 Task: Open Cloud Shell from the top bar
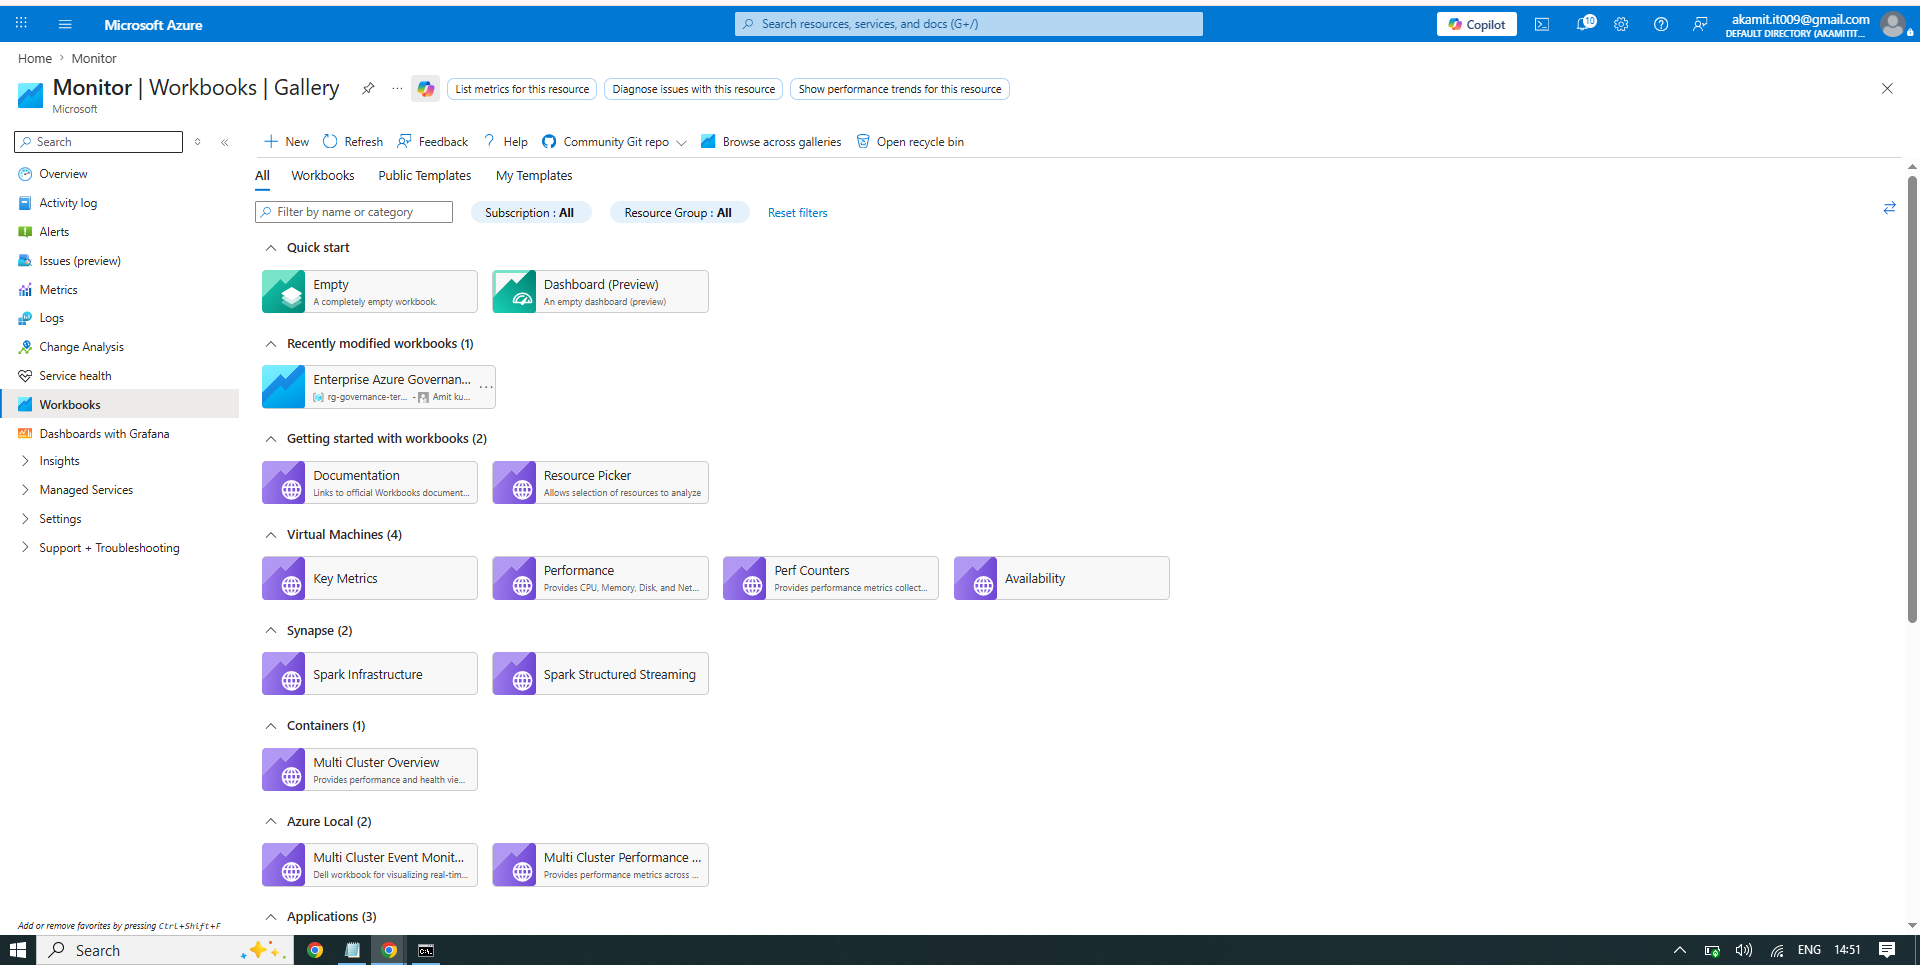(x=1542, y=24)
